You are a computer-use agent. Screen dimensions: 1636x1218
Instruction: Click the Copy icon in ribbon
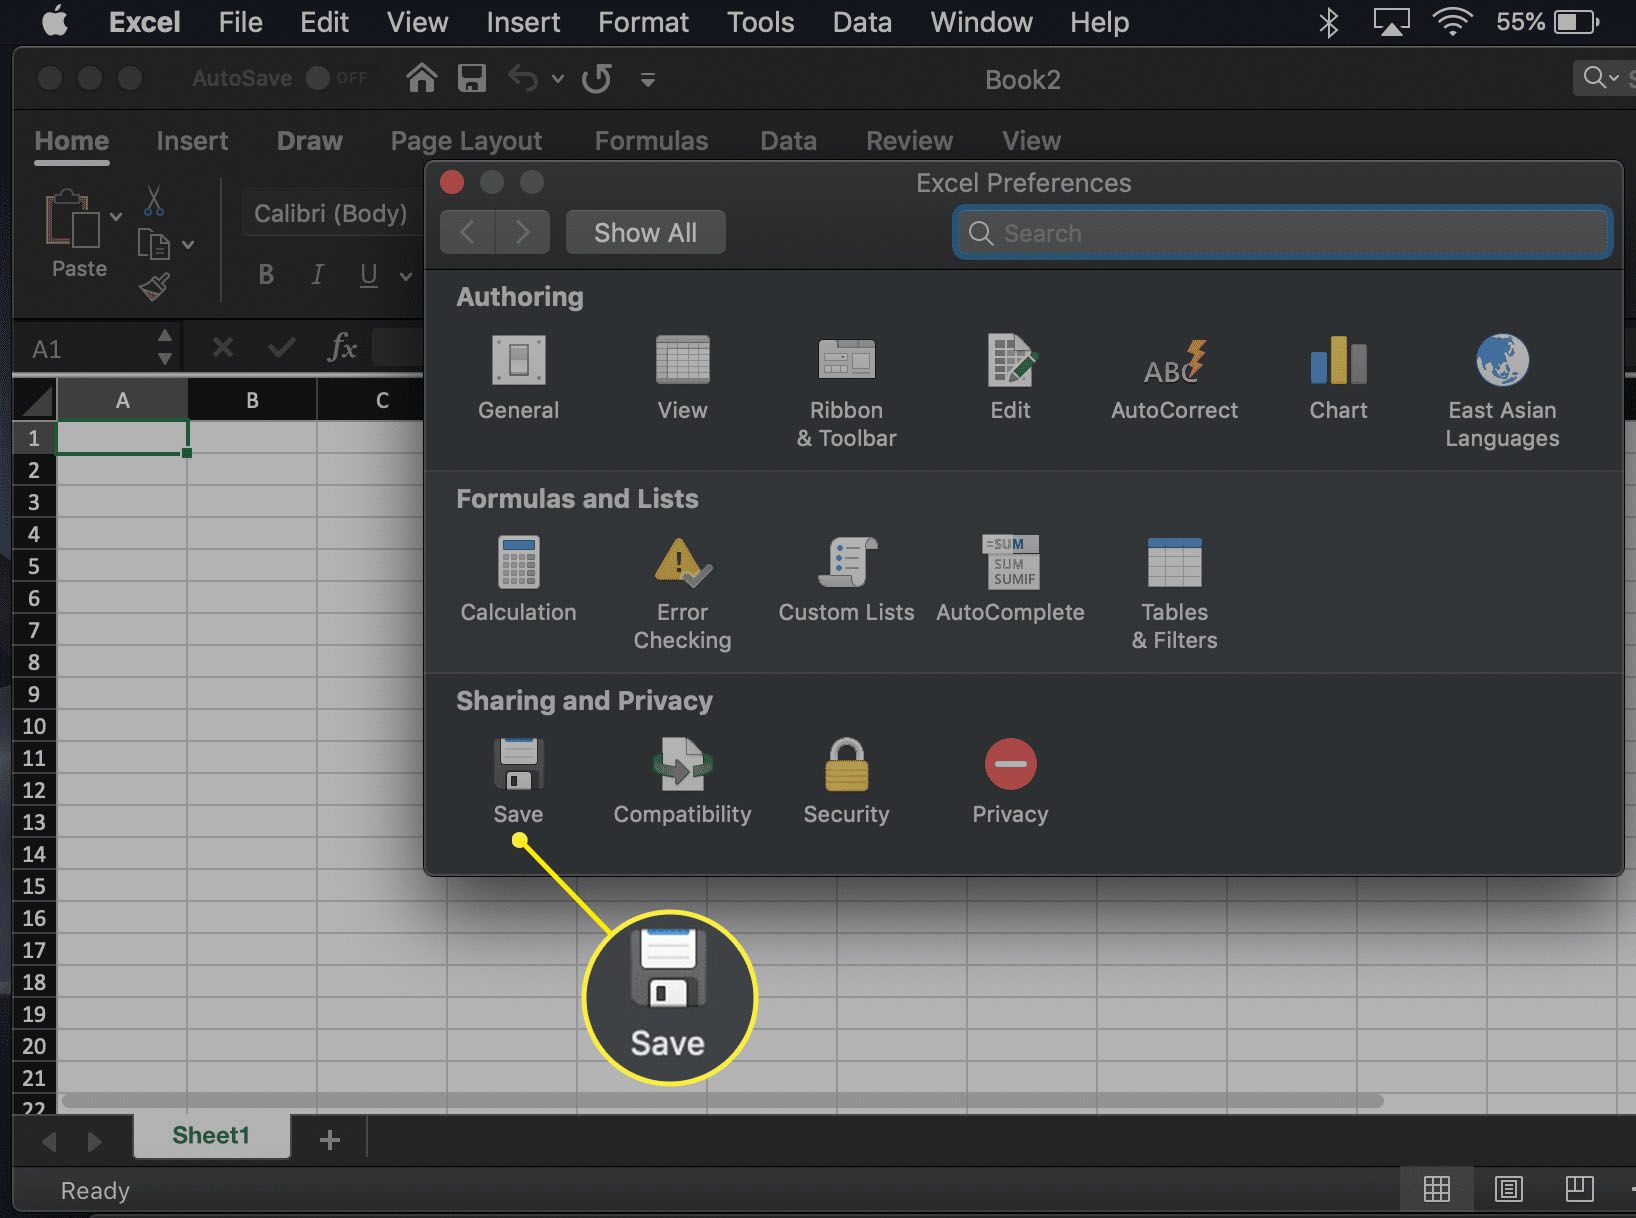tap(153, 244)
